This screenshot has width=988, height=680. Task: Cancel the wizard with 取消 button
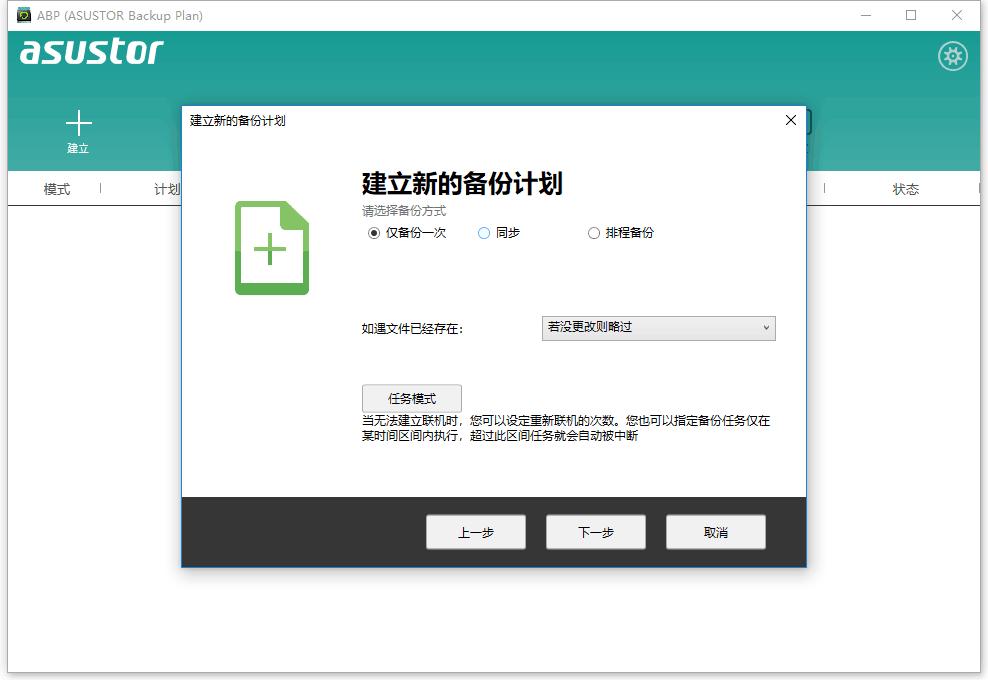pos(715,532)
